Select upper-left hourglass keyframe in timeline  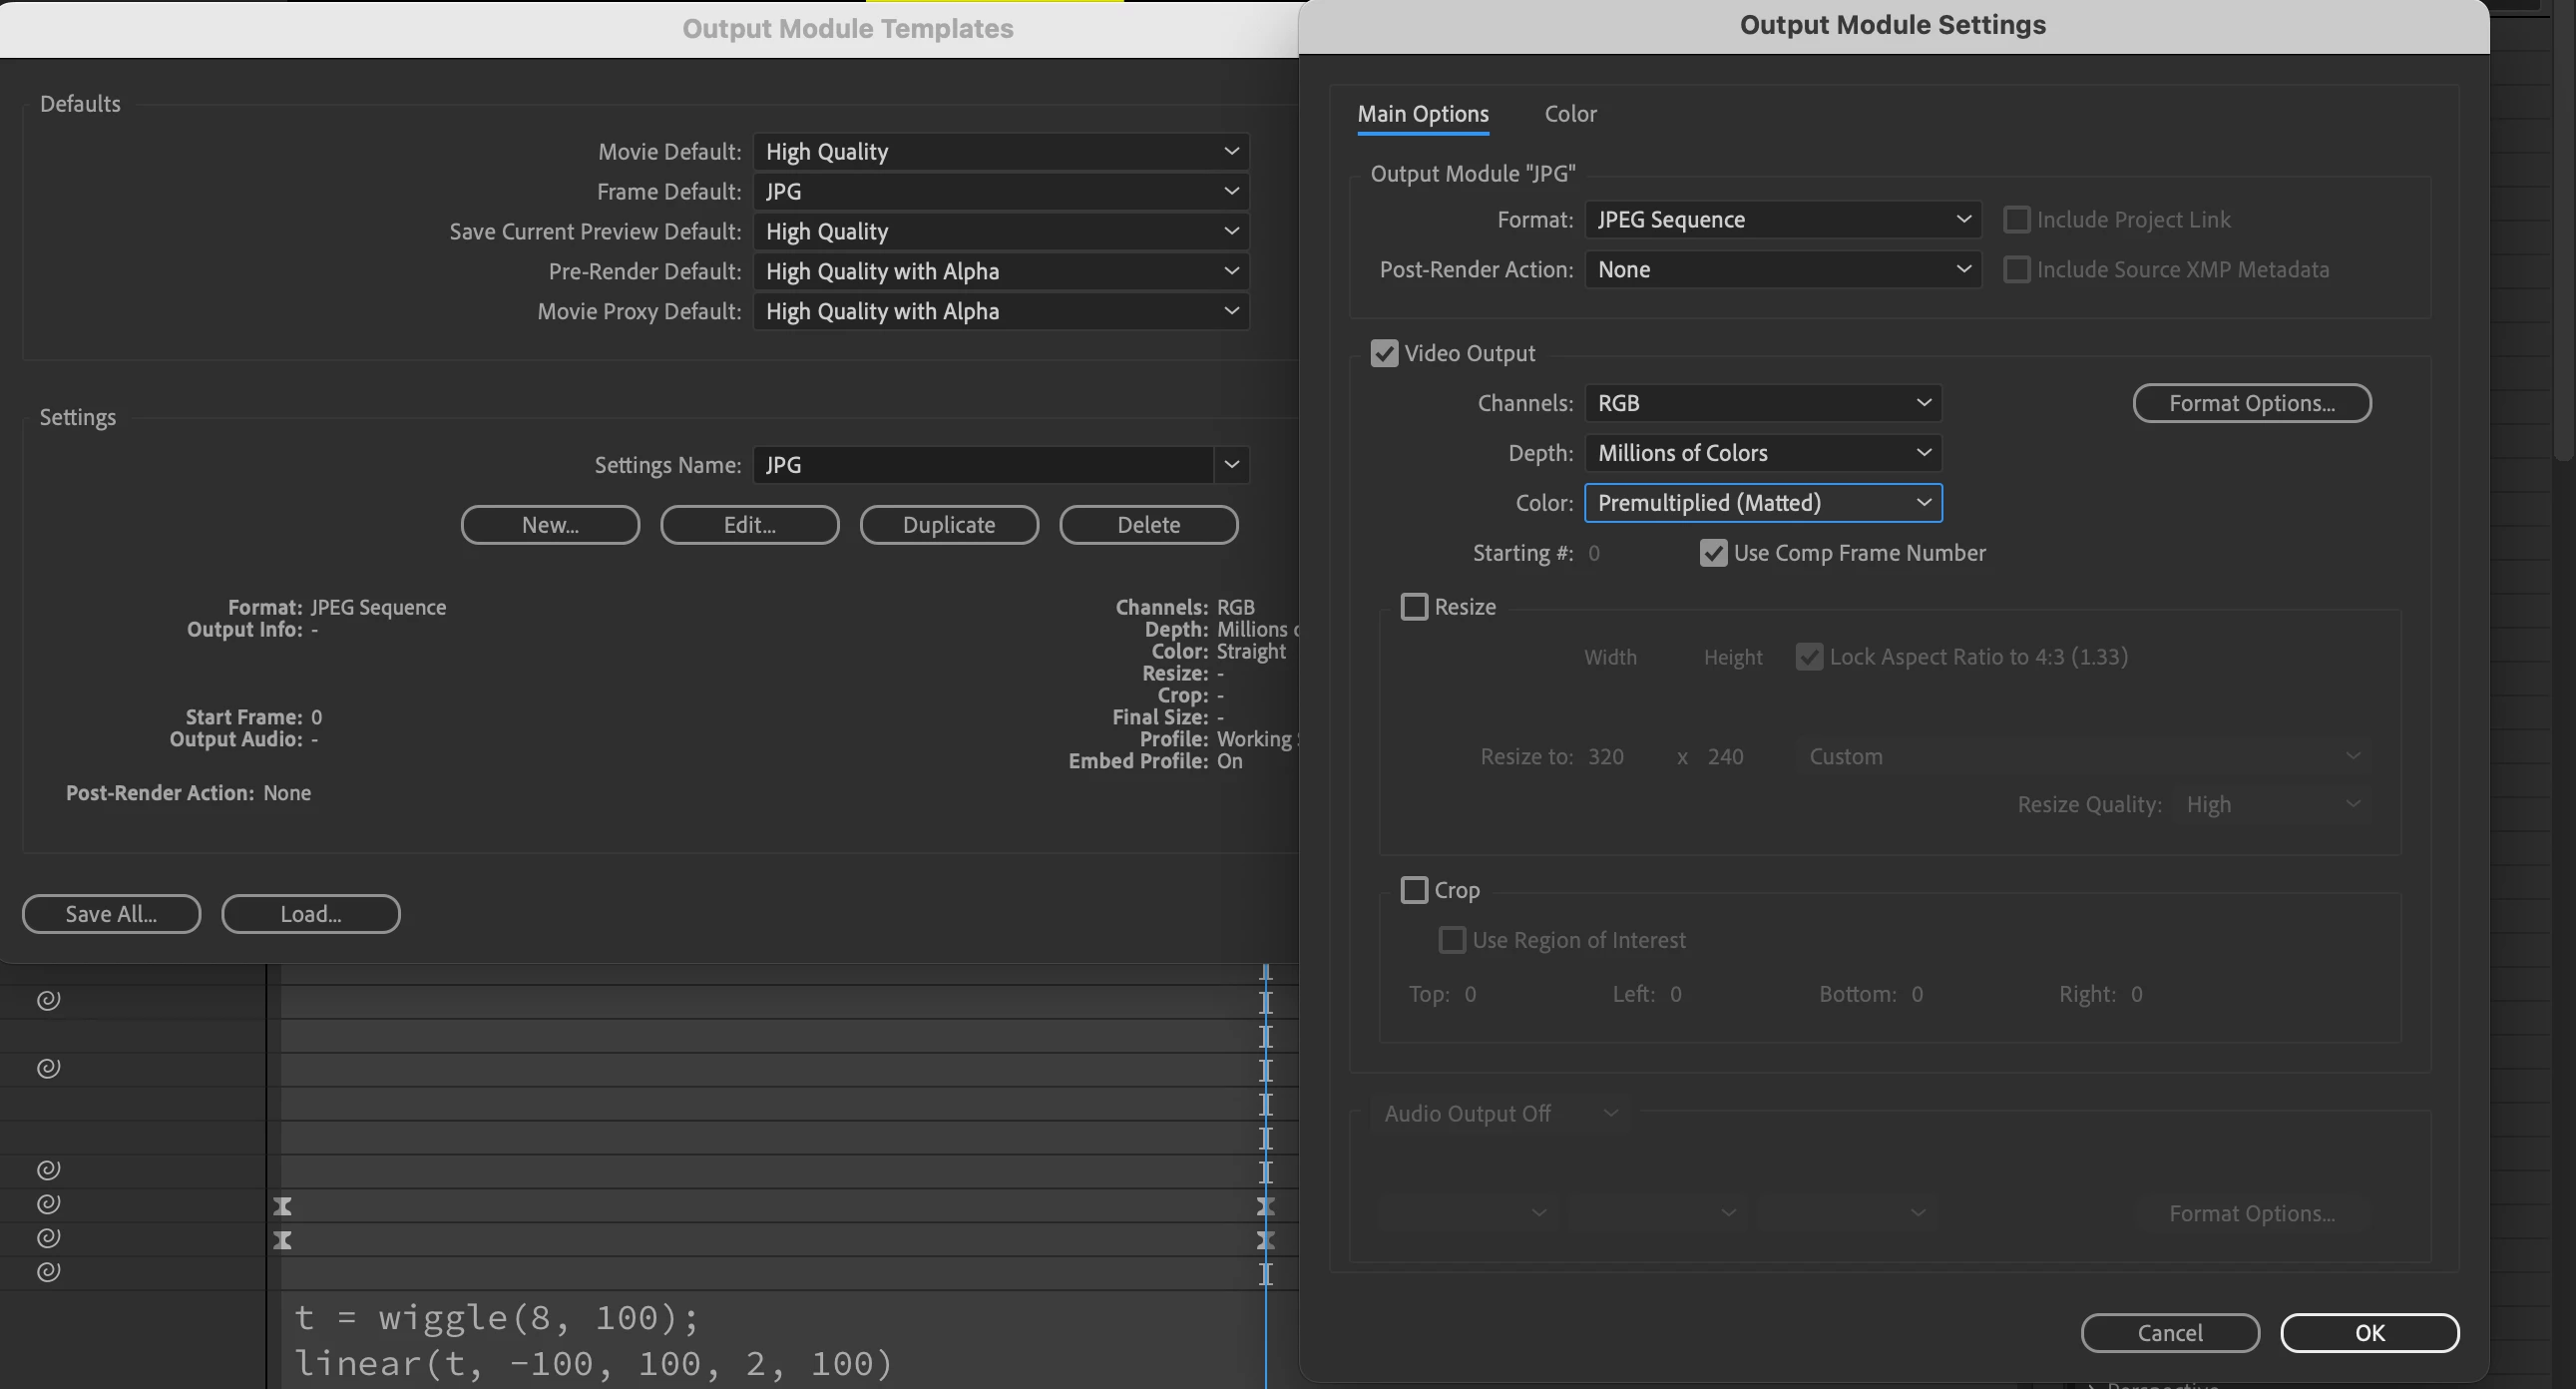(x=283, y=1206)
